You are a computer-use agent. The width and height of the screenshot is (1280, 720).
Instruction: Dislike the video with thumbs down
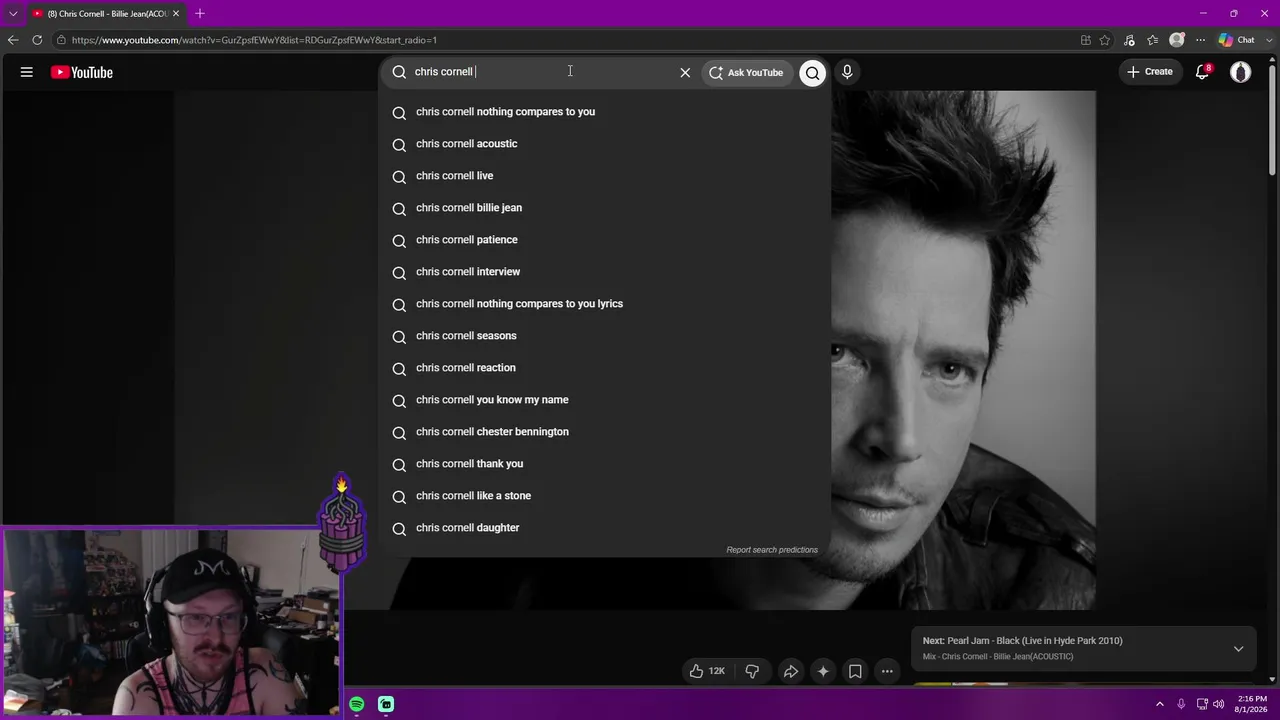click(x=752, y=671)
